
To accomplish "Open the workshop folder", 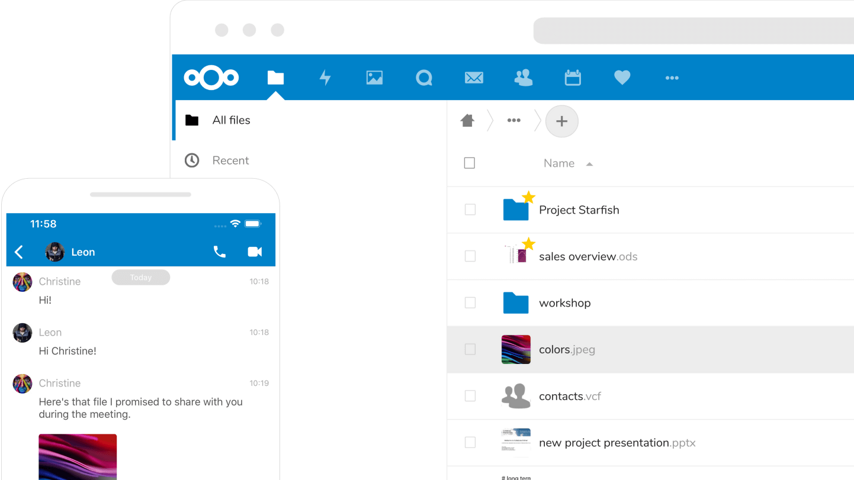I will (x=564, y=303).
